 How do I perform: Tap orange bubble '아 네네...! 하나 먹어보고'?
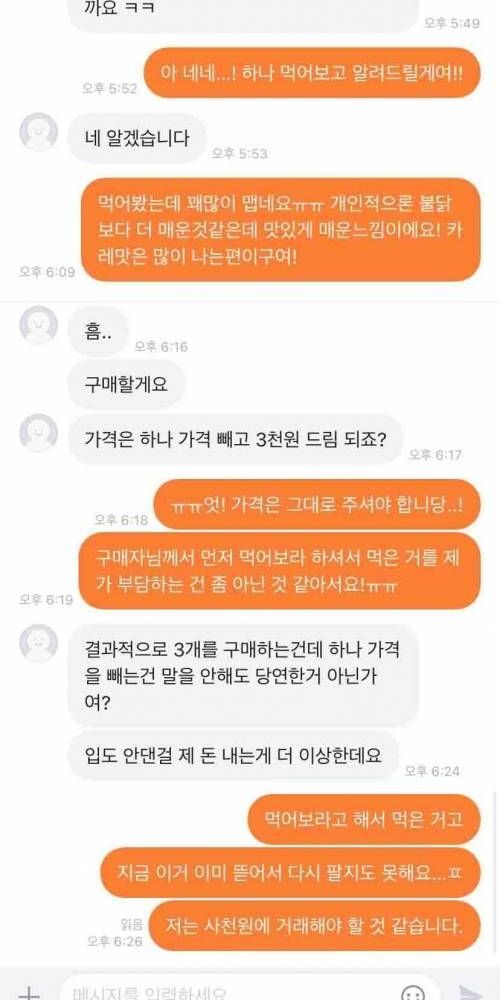pos(312,73)
